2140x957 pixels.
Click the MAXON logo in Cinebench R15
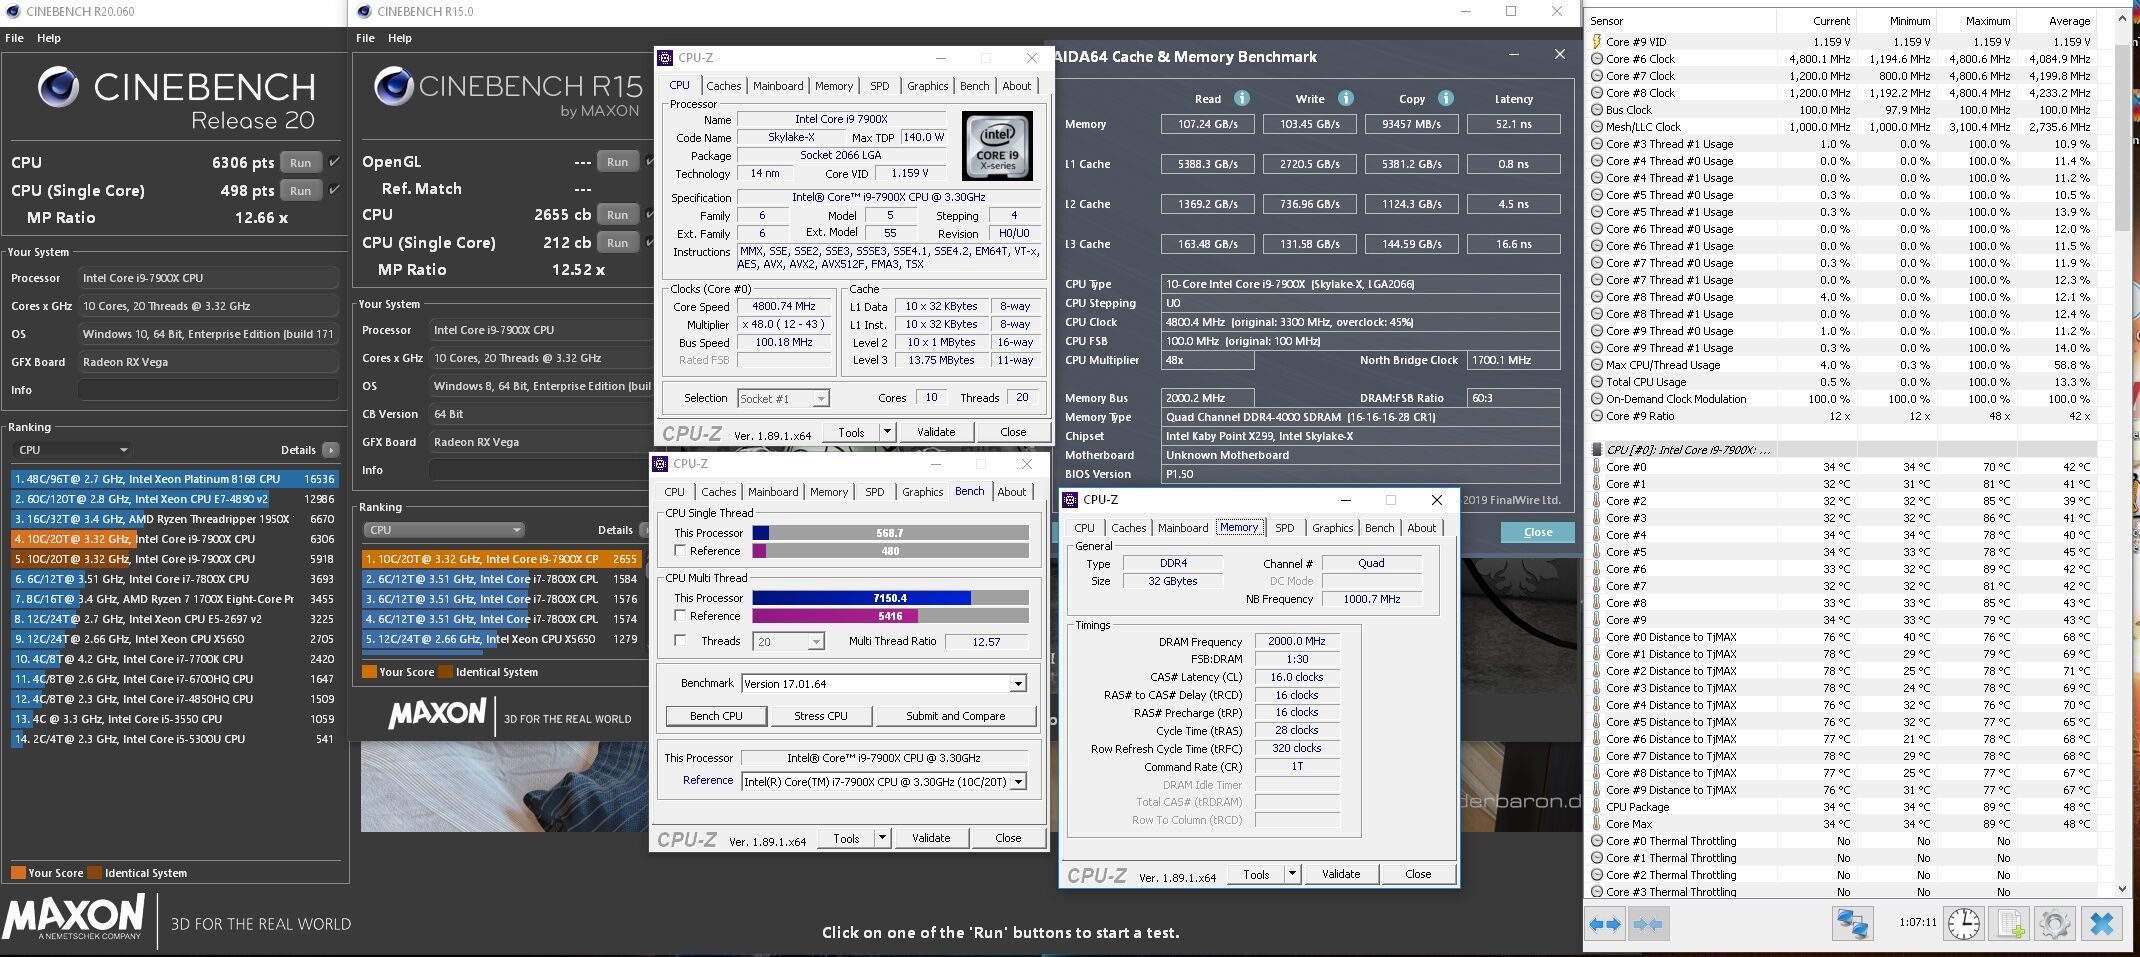point(438,713)
